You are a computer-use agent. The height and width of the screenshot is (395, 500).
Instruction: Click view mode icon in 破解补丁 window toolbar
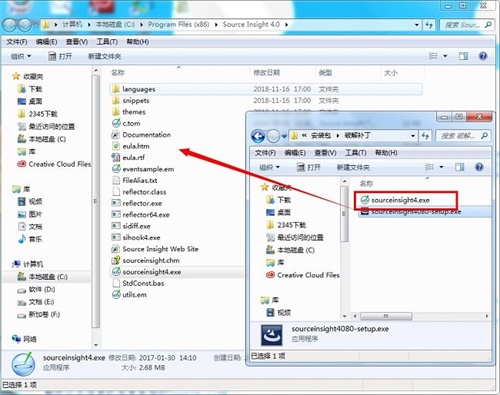[430, 167]
